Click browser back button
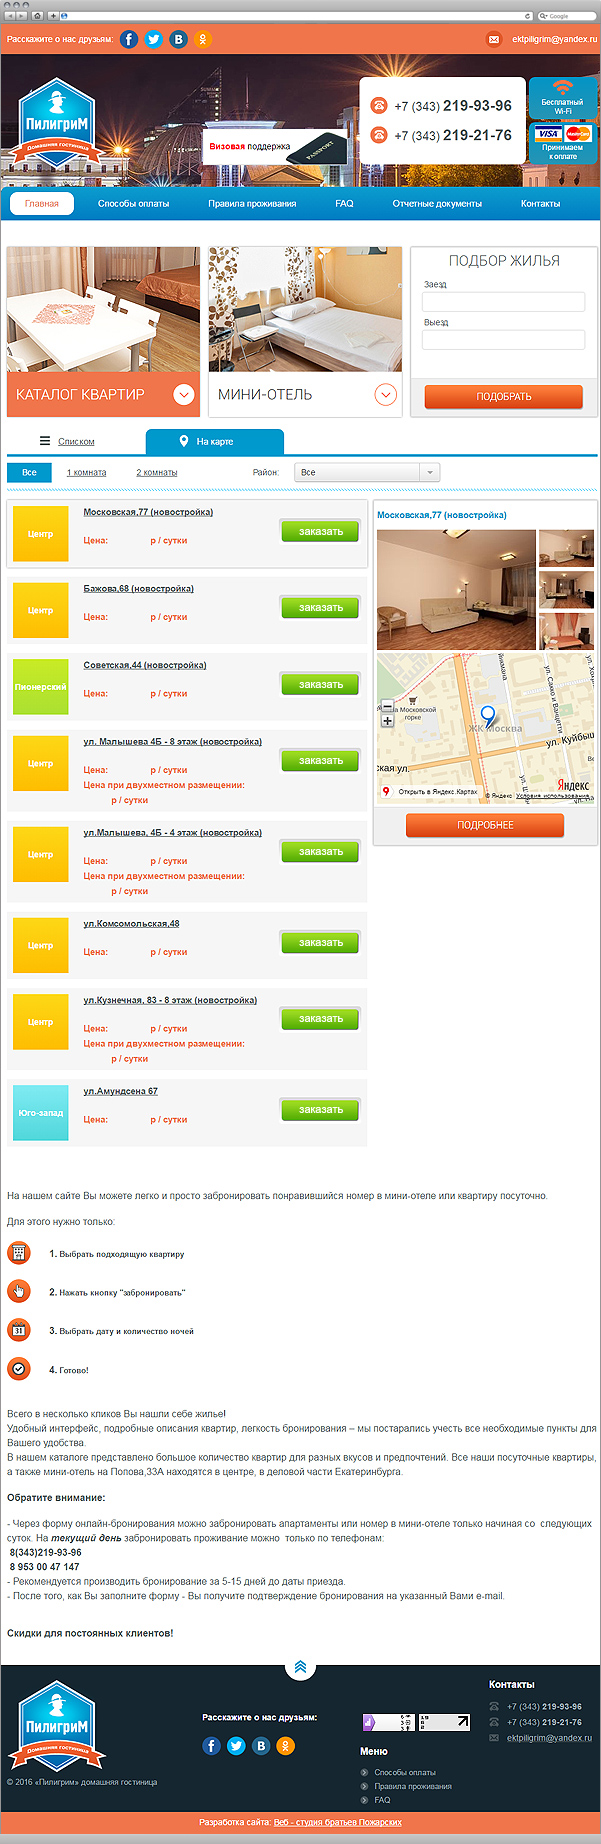Screen dimensions: 601x1844 click(10, 16)
